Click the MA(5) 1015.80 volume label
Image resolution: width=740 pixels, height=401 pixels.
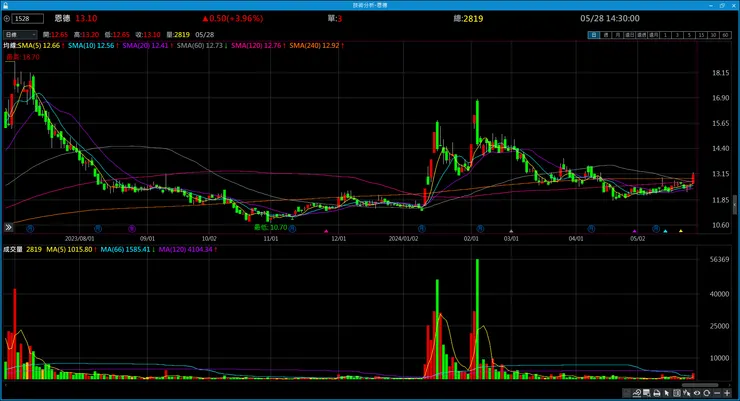(x=69, y=249)
